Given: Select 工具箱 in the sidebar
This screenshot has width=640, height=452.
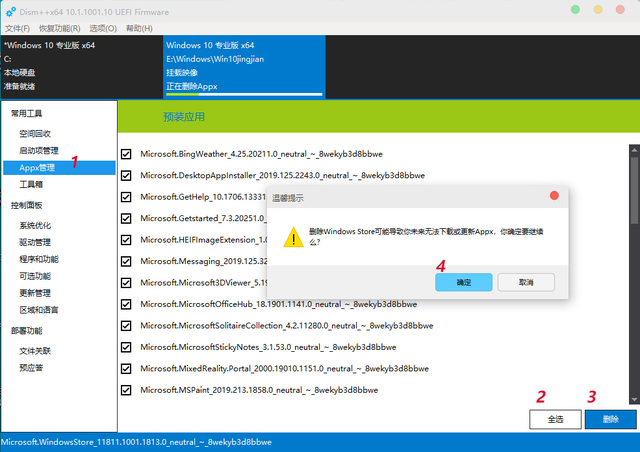Looking at the screenshot, I should point(31,185).
